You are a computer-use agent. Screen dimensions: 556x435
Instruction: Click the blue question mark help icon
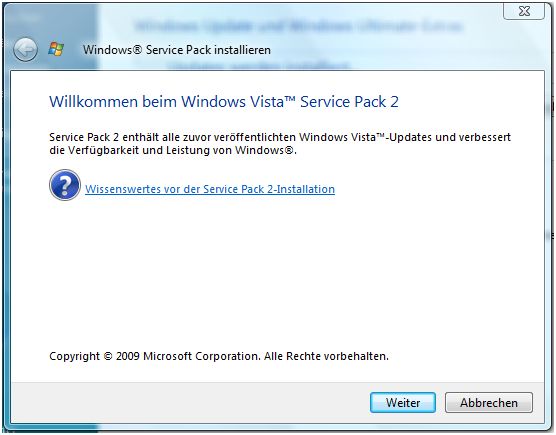65,185
